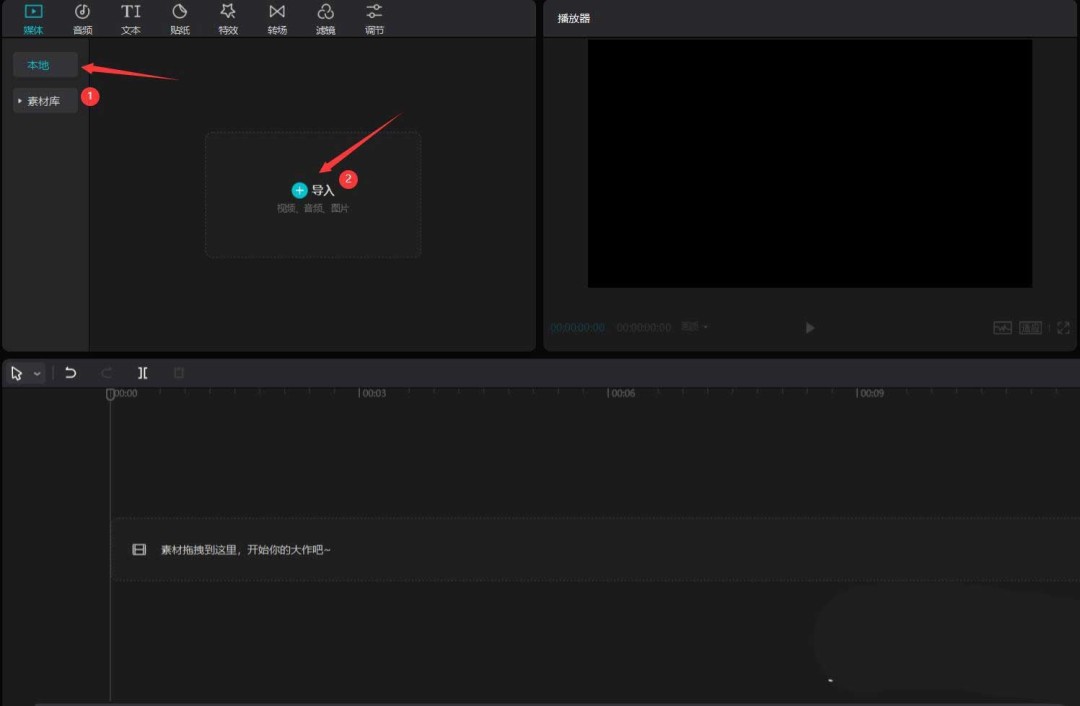1080x706 pixels.
Task: Open the 转场 transitions panel
Action: pyautogui.click(x=276, y=18)
